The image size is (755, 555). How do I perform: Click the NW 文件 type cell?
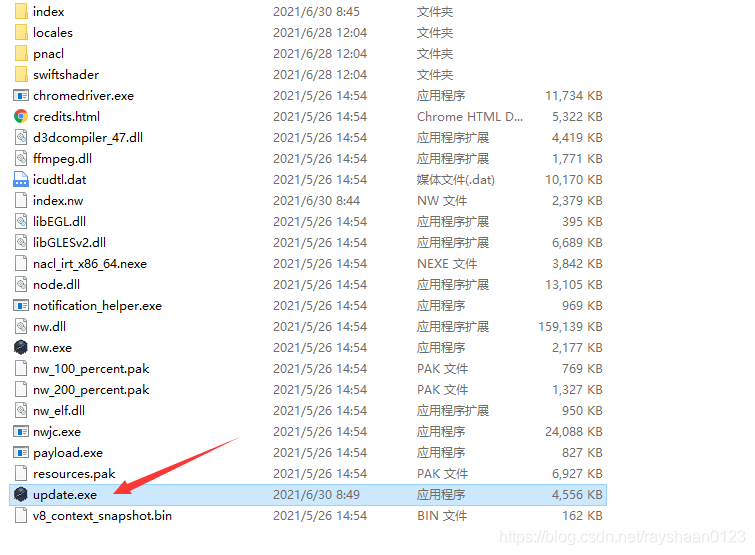coord(442,201)
